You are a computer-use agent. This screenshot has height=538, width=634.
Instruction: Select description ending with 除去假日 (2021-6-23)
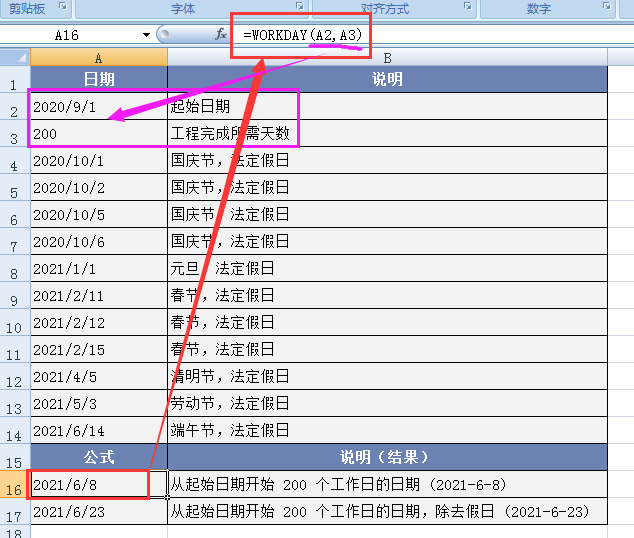tap(387, 512)
